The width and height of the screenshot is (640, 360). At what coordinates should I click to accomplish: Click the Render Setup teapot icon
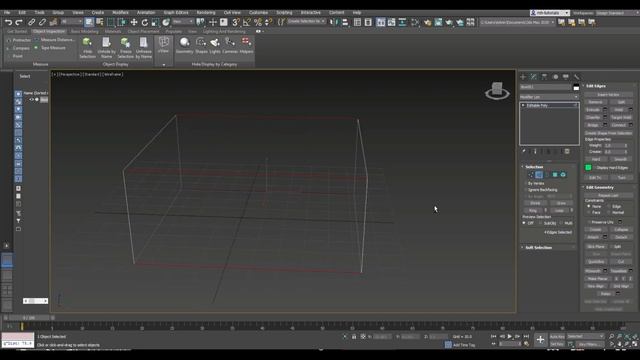(427, 22)
